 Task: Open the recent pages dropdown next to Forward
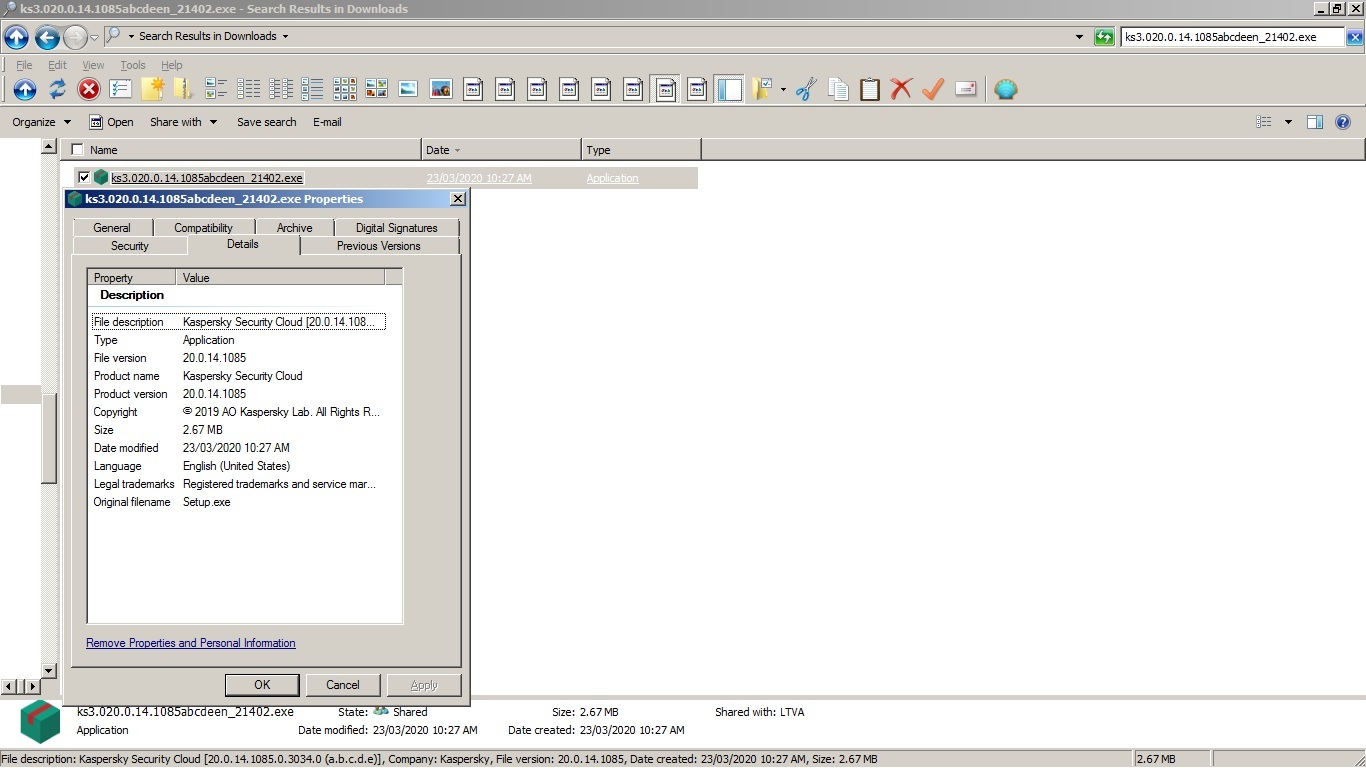click(95, 38)
